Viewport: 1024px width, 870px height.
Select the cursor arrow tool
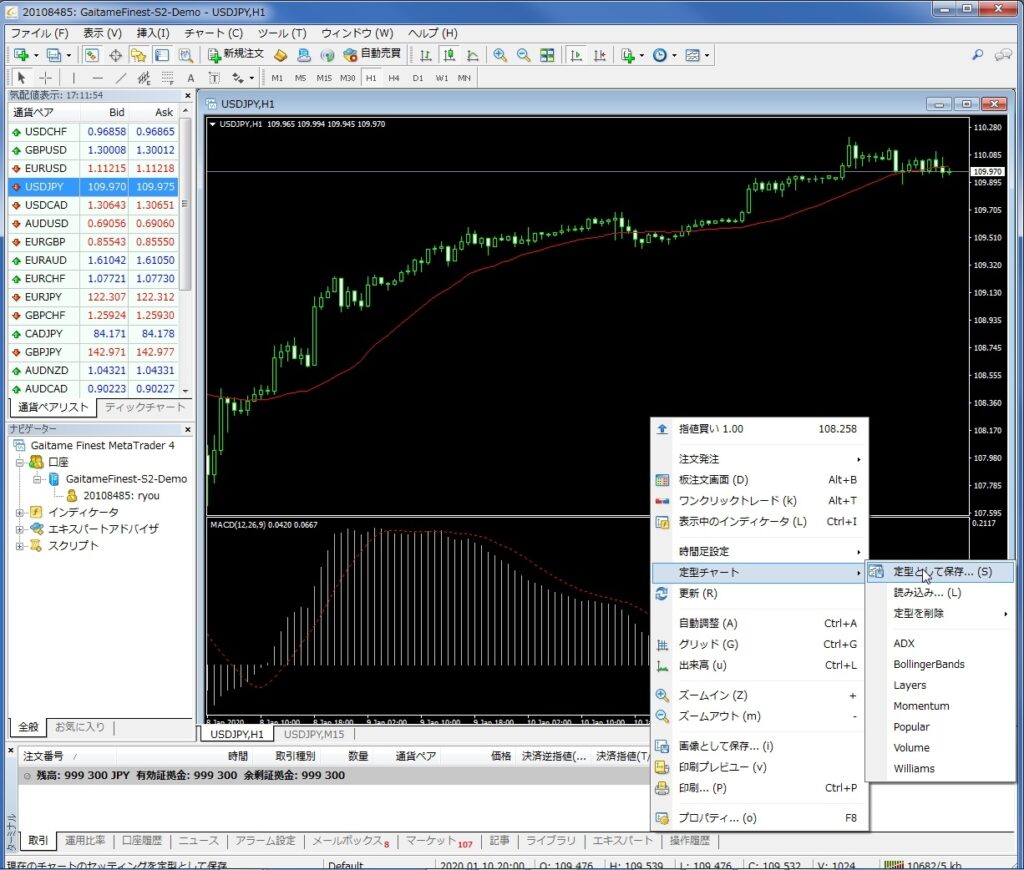(21, 78)
